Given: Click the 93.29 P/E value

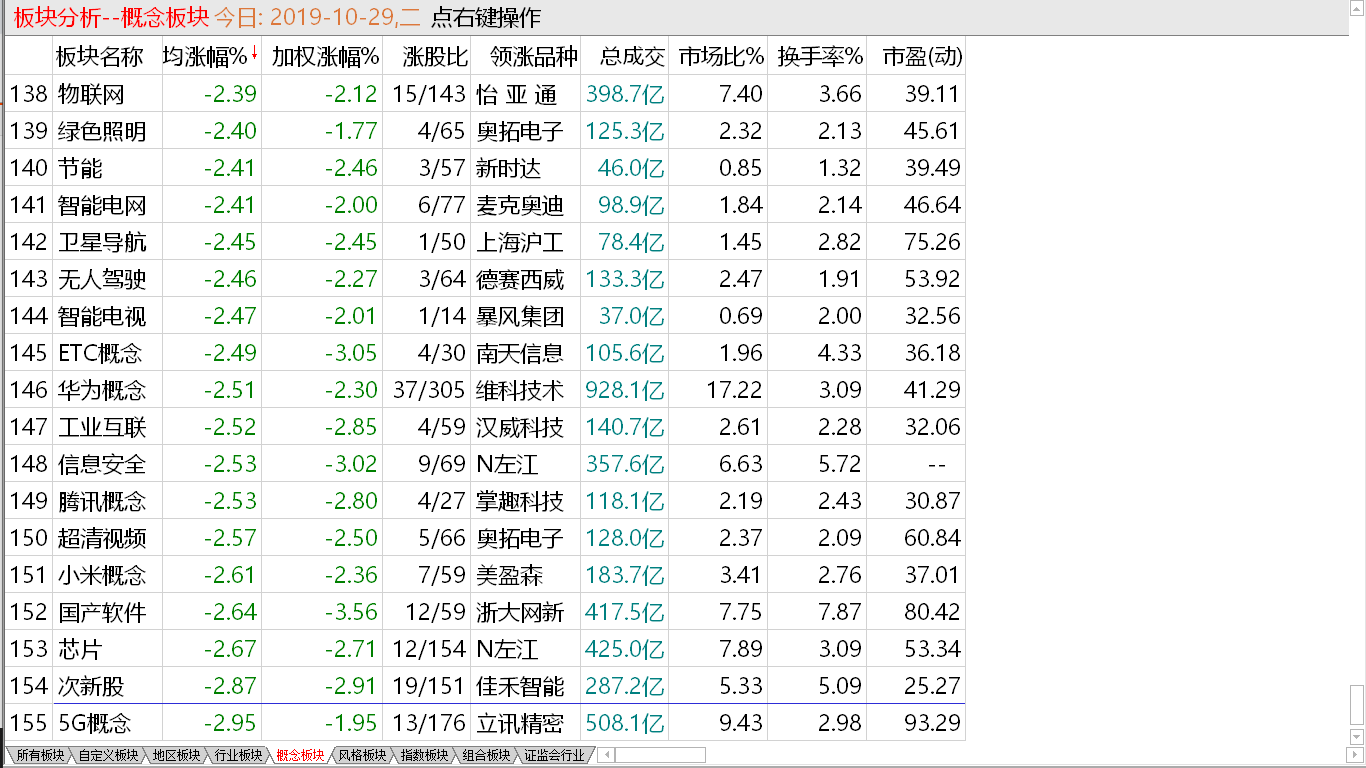Looking at the screenshot, I should (x=932, y=723).
